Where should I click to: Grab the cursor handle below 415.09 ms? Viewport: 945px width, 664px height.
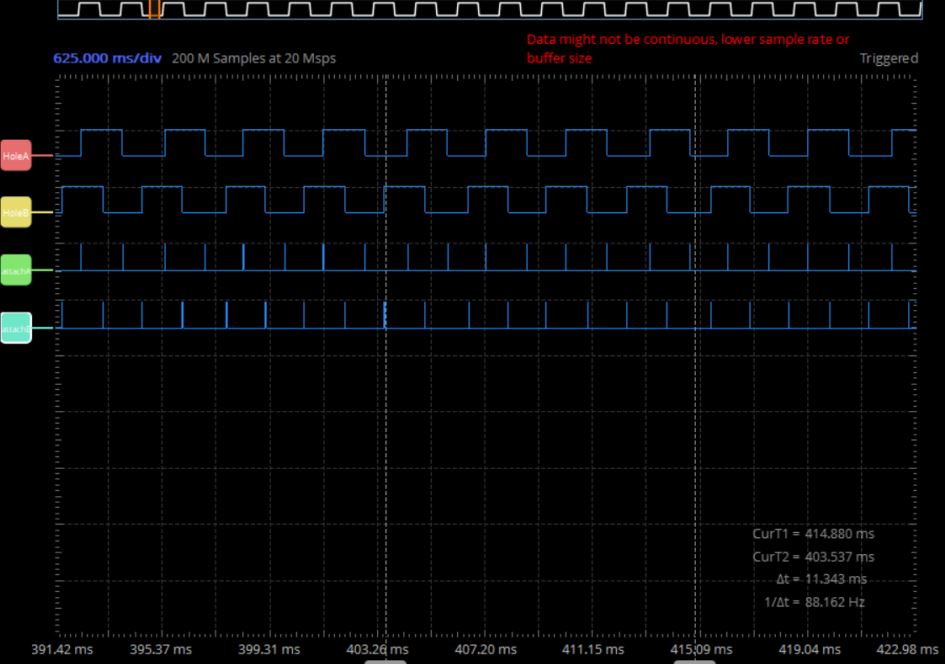click(699, 660)
